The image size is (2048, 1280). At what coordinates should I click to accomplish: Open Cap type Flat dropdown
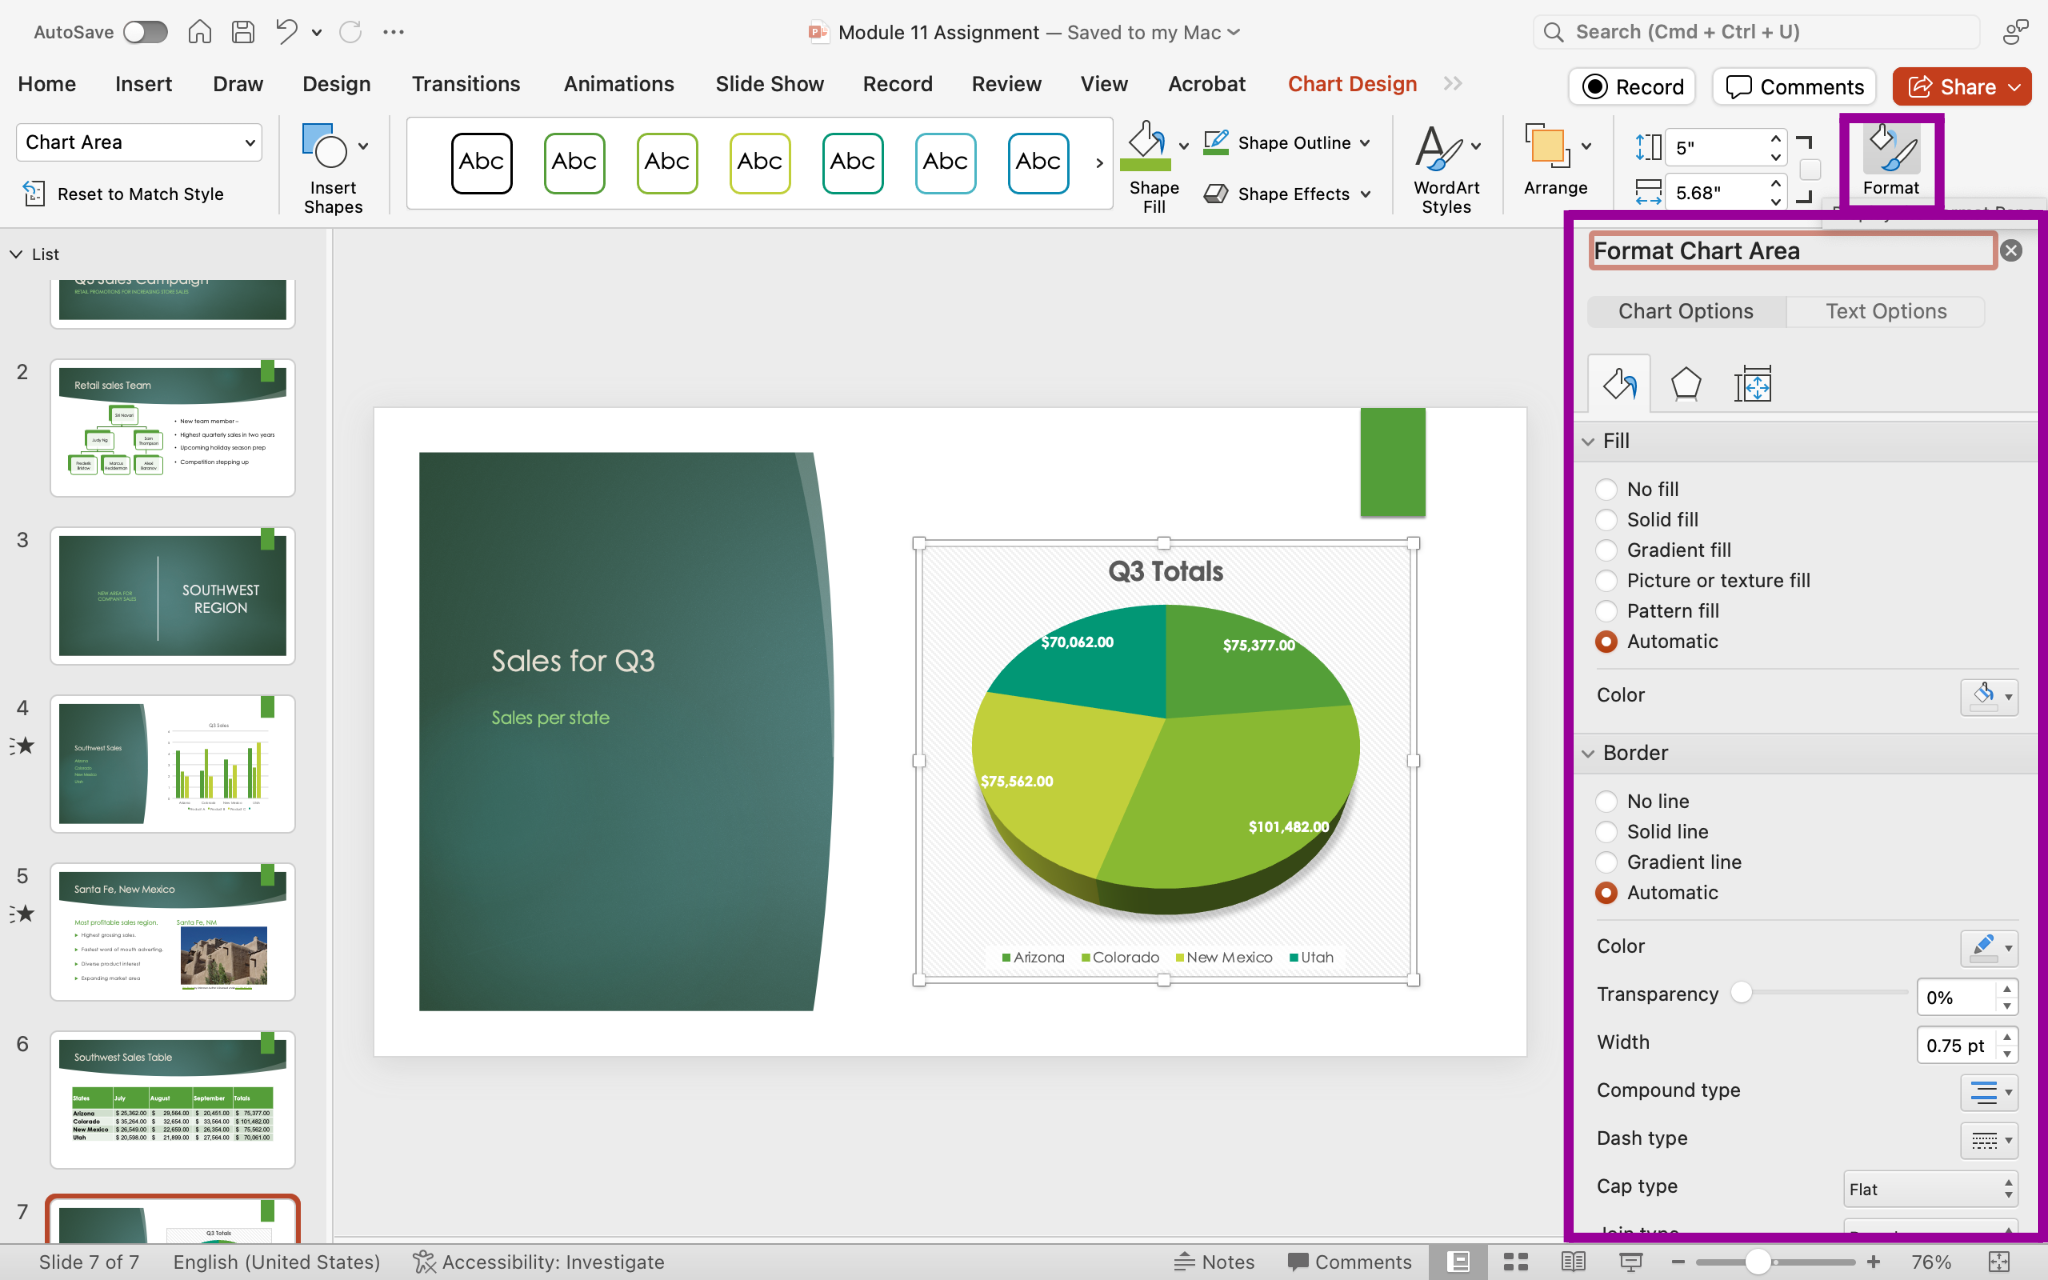[1931, 1189]
